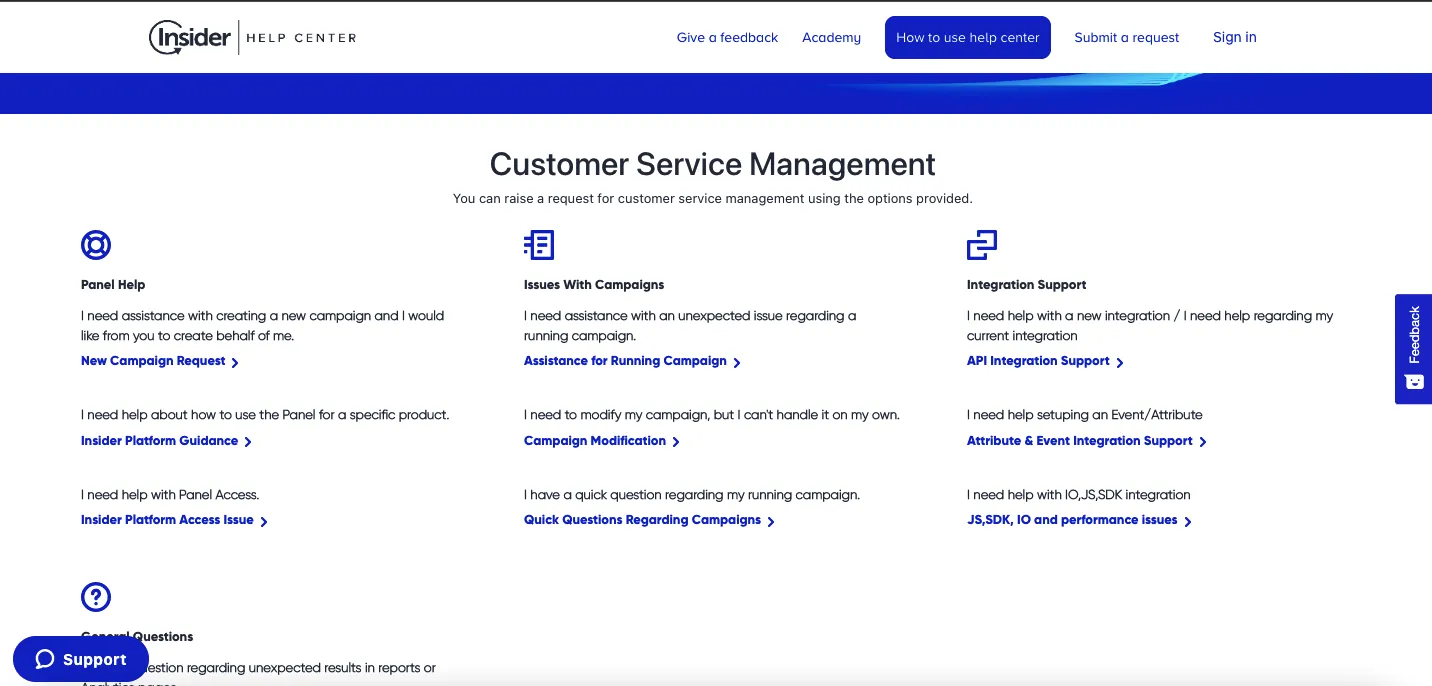Click chevron next to Insider Platform Access Issue
1432x686 pixels.
coord(264,521)
